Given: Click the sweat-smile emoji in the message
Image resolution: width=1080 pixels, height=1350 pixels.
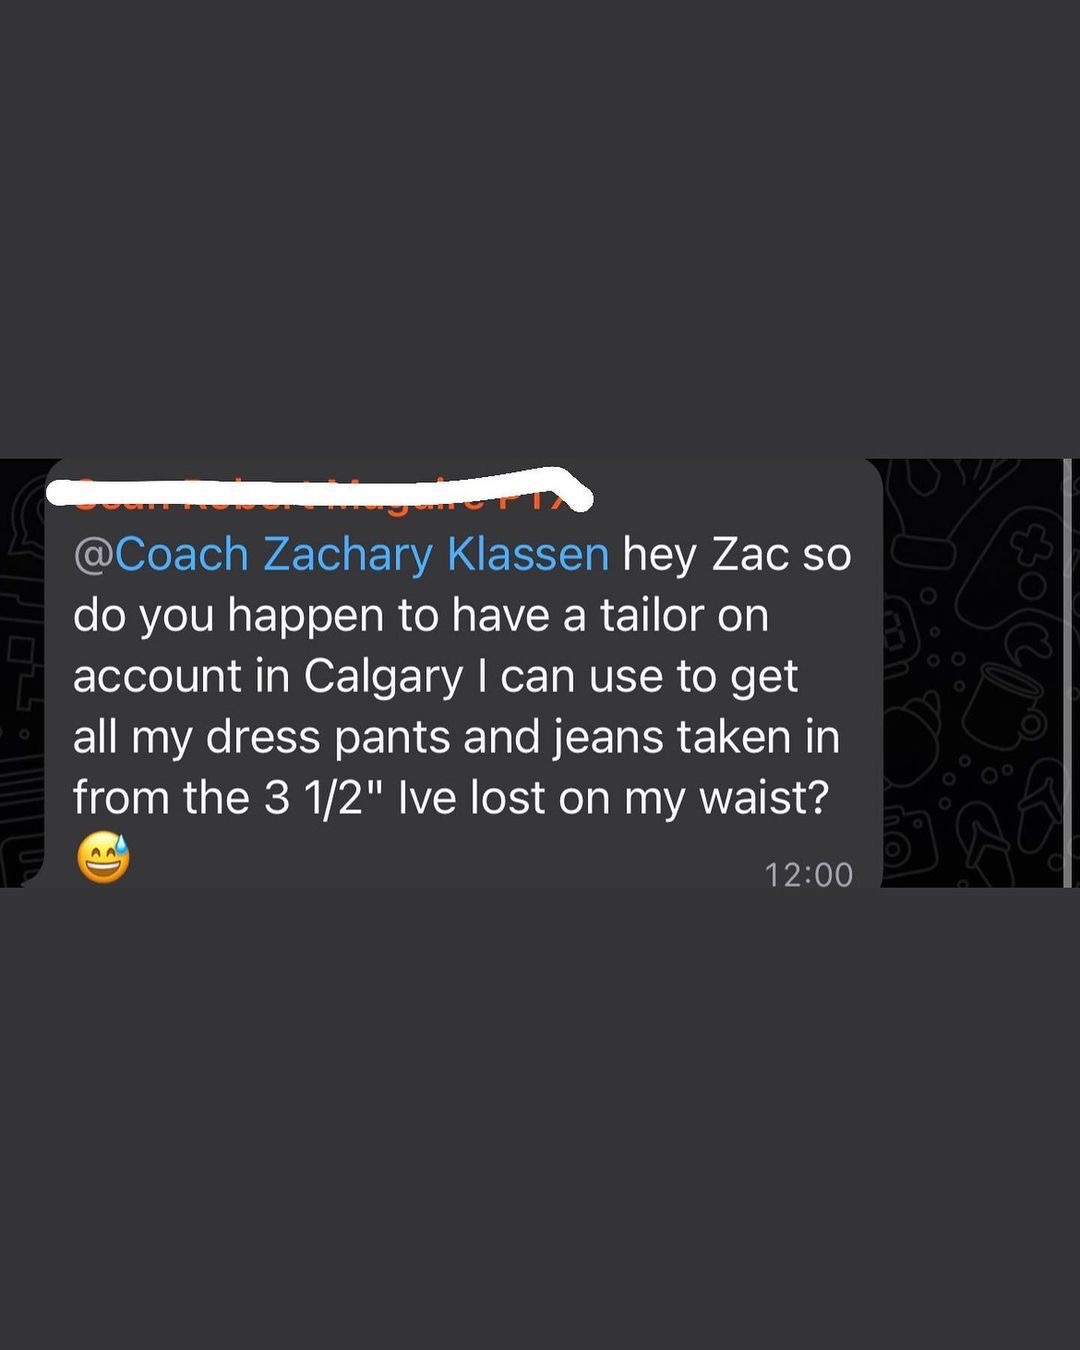Looking at the screenshot, I should pyautogui.click(x=104, y=859).
